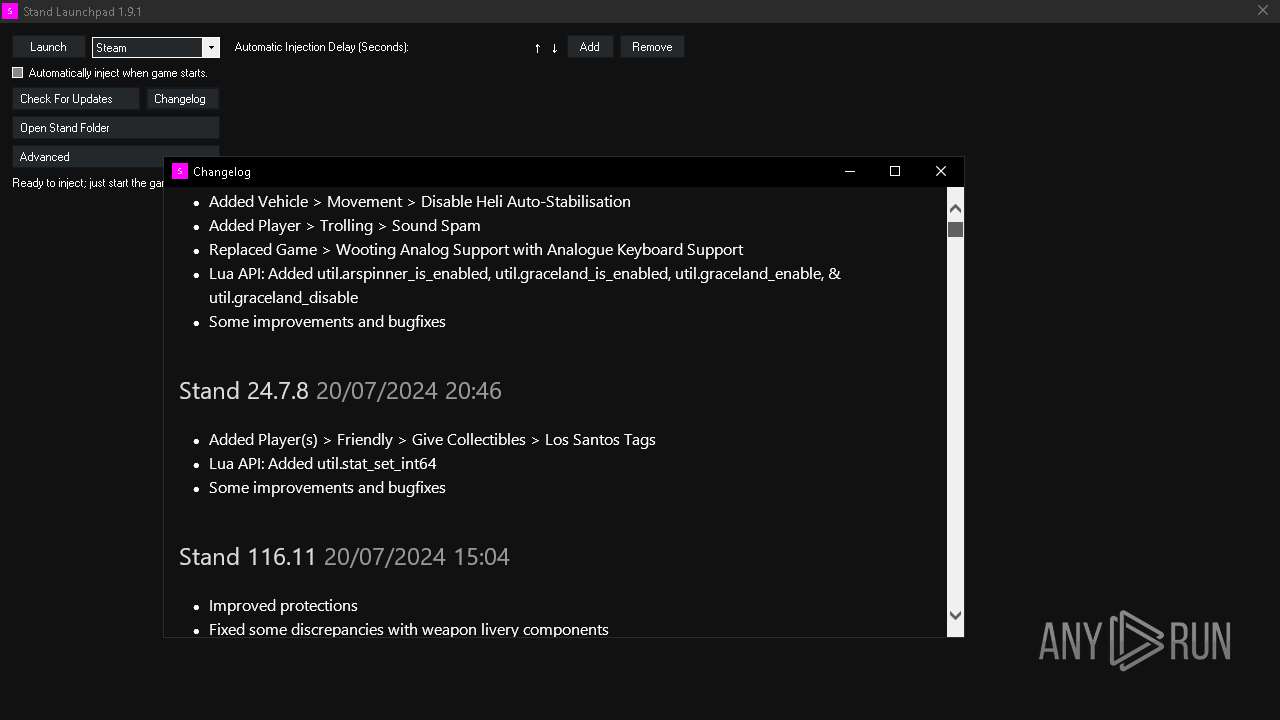The height and width of the screenshot is (720, 1280).
Task: Move injection entry up with arrow
Action: click(538, 48)
